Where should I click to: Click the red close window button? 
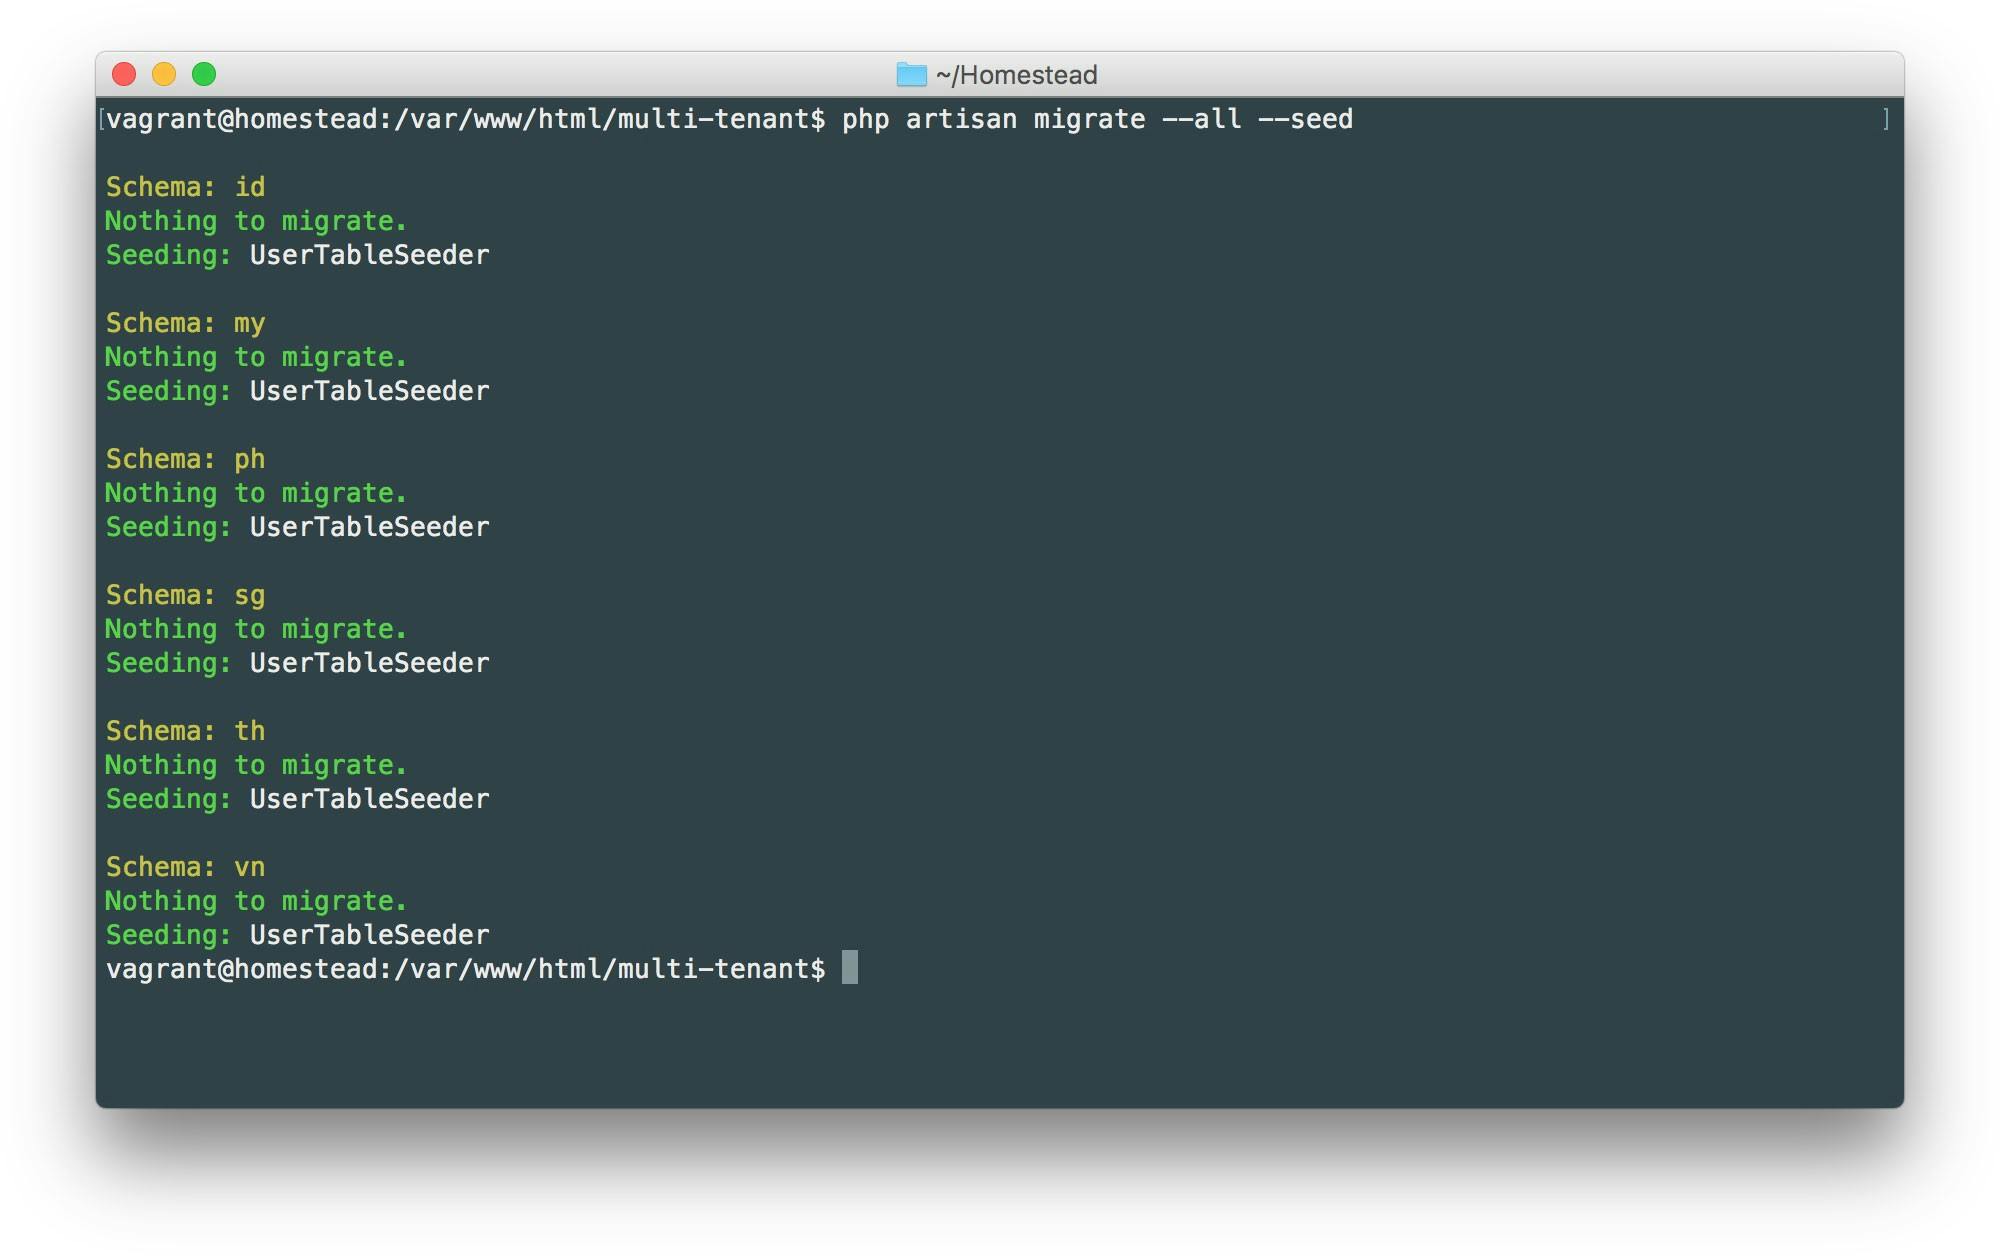[x=124, y=74]
